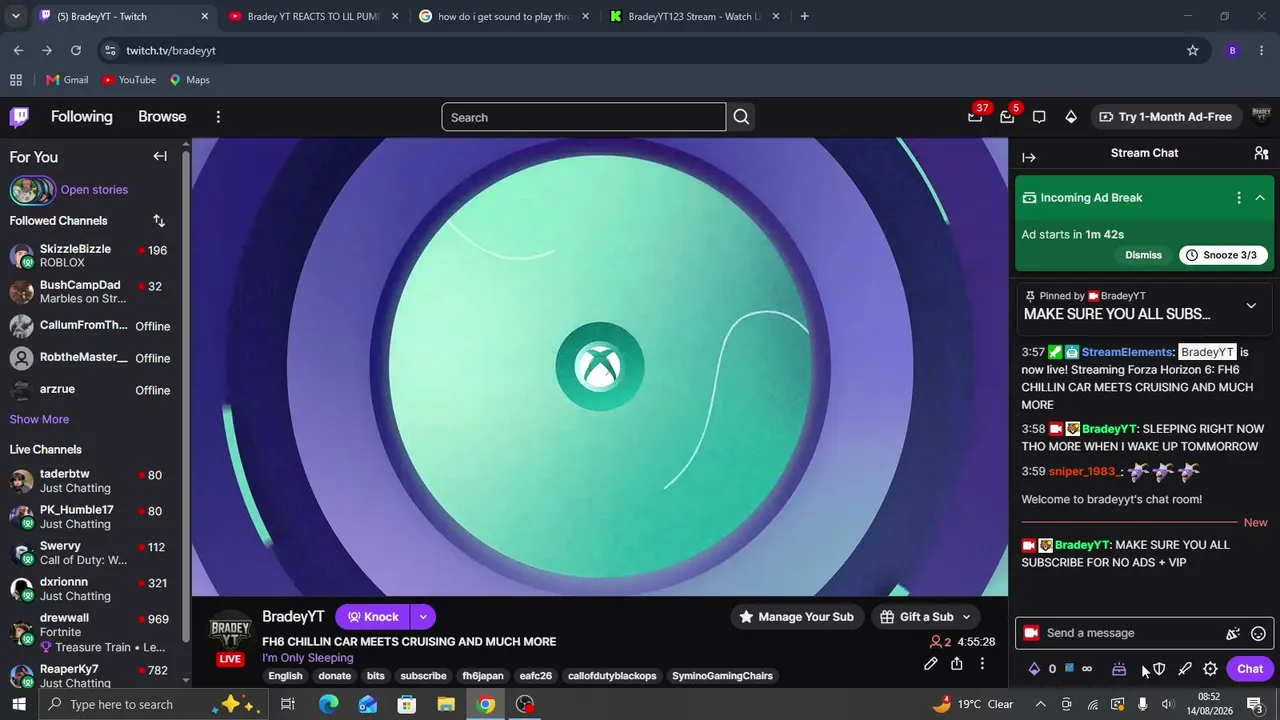Screen dimensions: 1280x720
Task: Collapse the For You sidebar
Action: (x=160, y=156)
